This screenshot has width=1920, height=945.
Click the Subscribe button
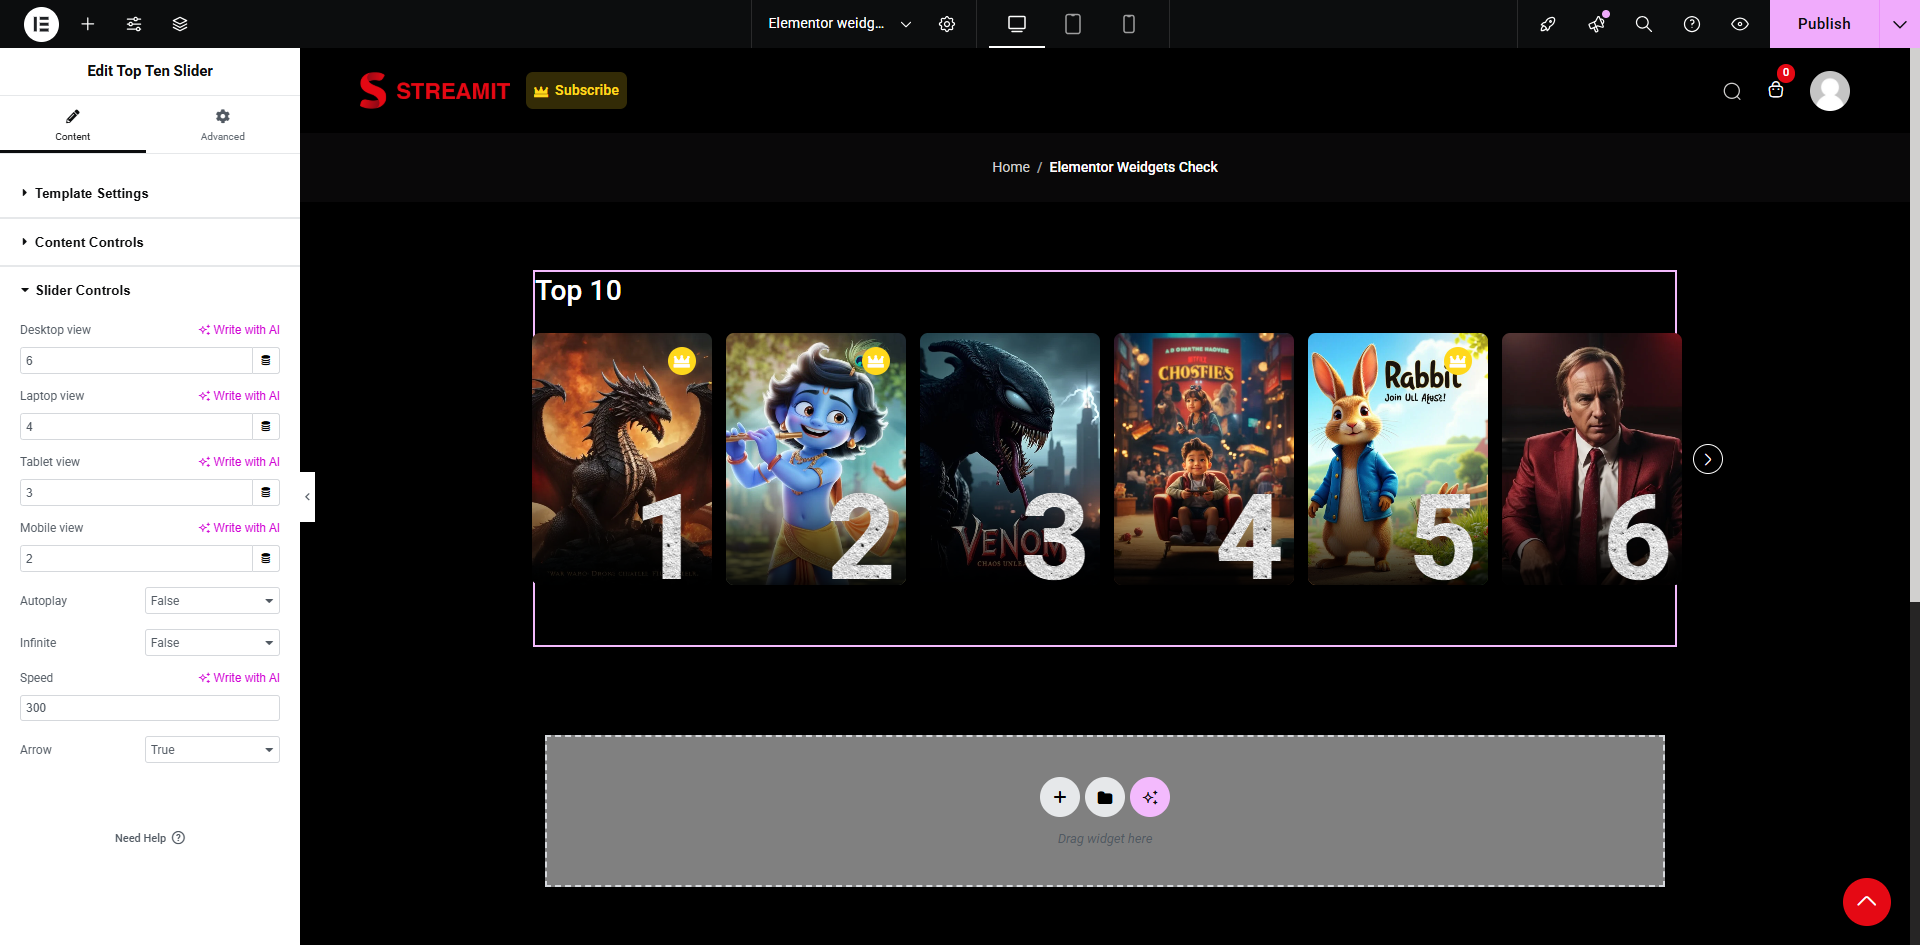tap(576, 90)
